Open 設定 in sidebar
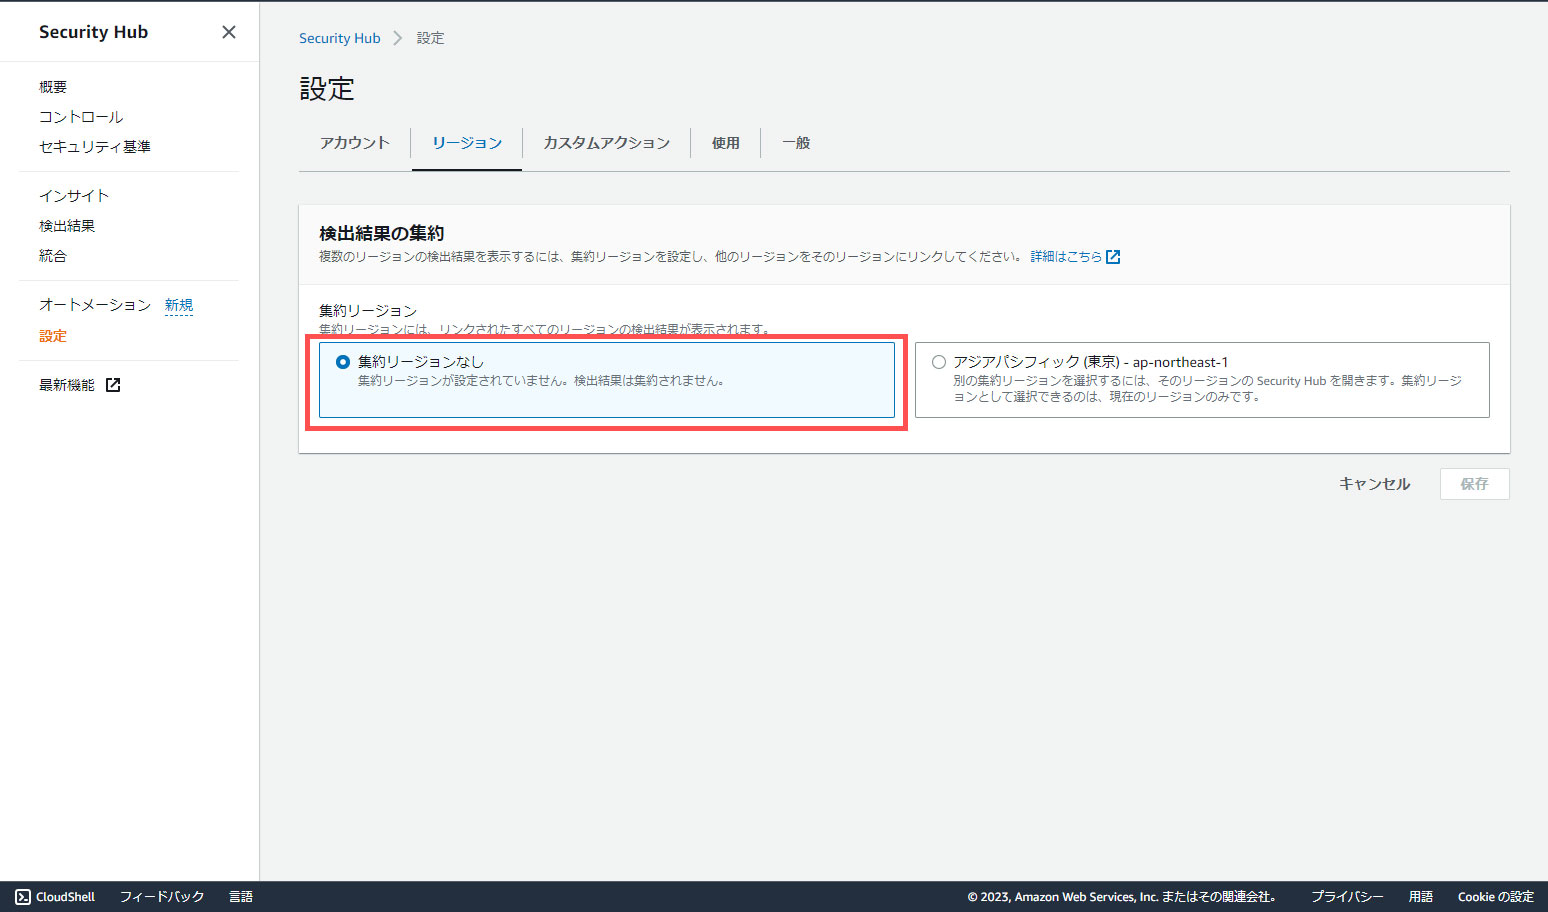The height and width of the screenshot is (912, 1548). pos(53,336)
